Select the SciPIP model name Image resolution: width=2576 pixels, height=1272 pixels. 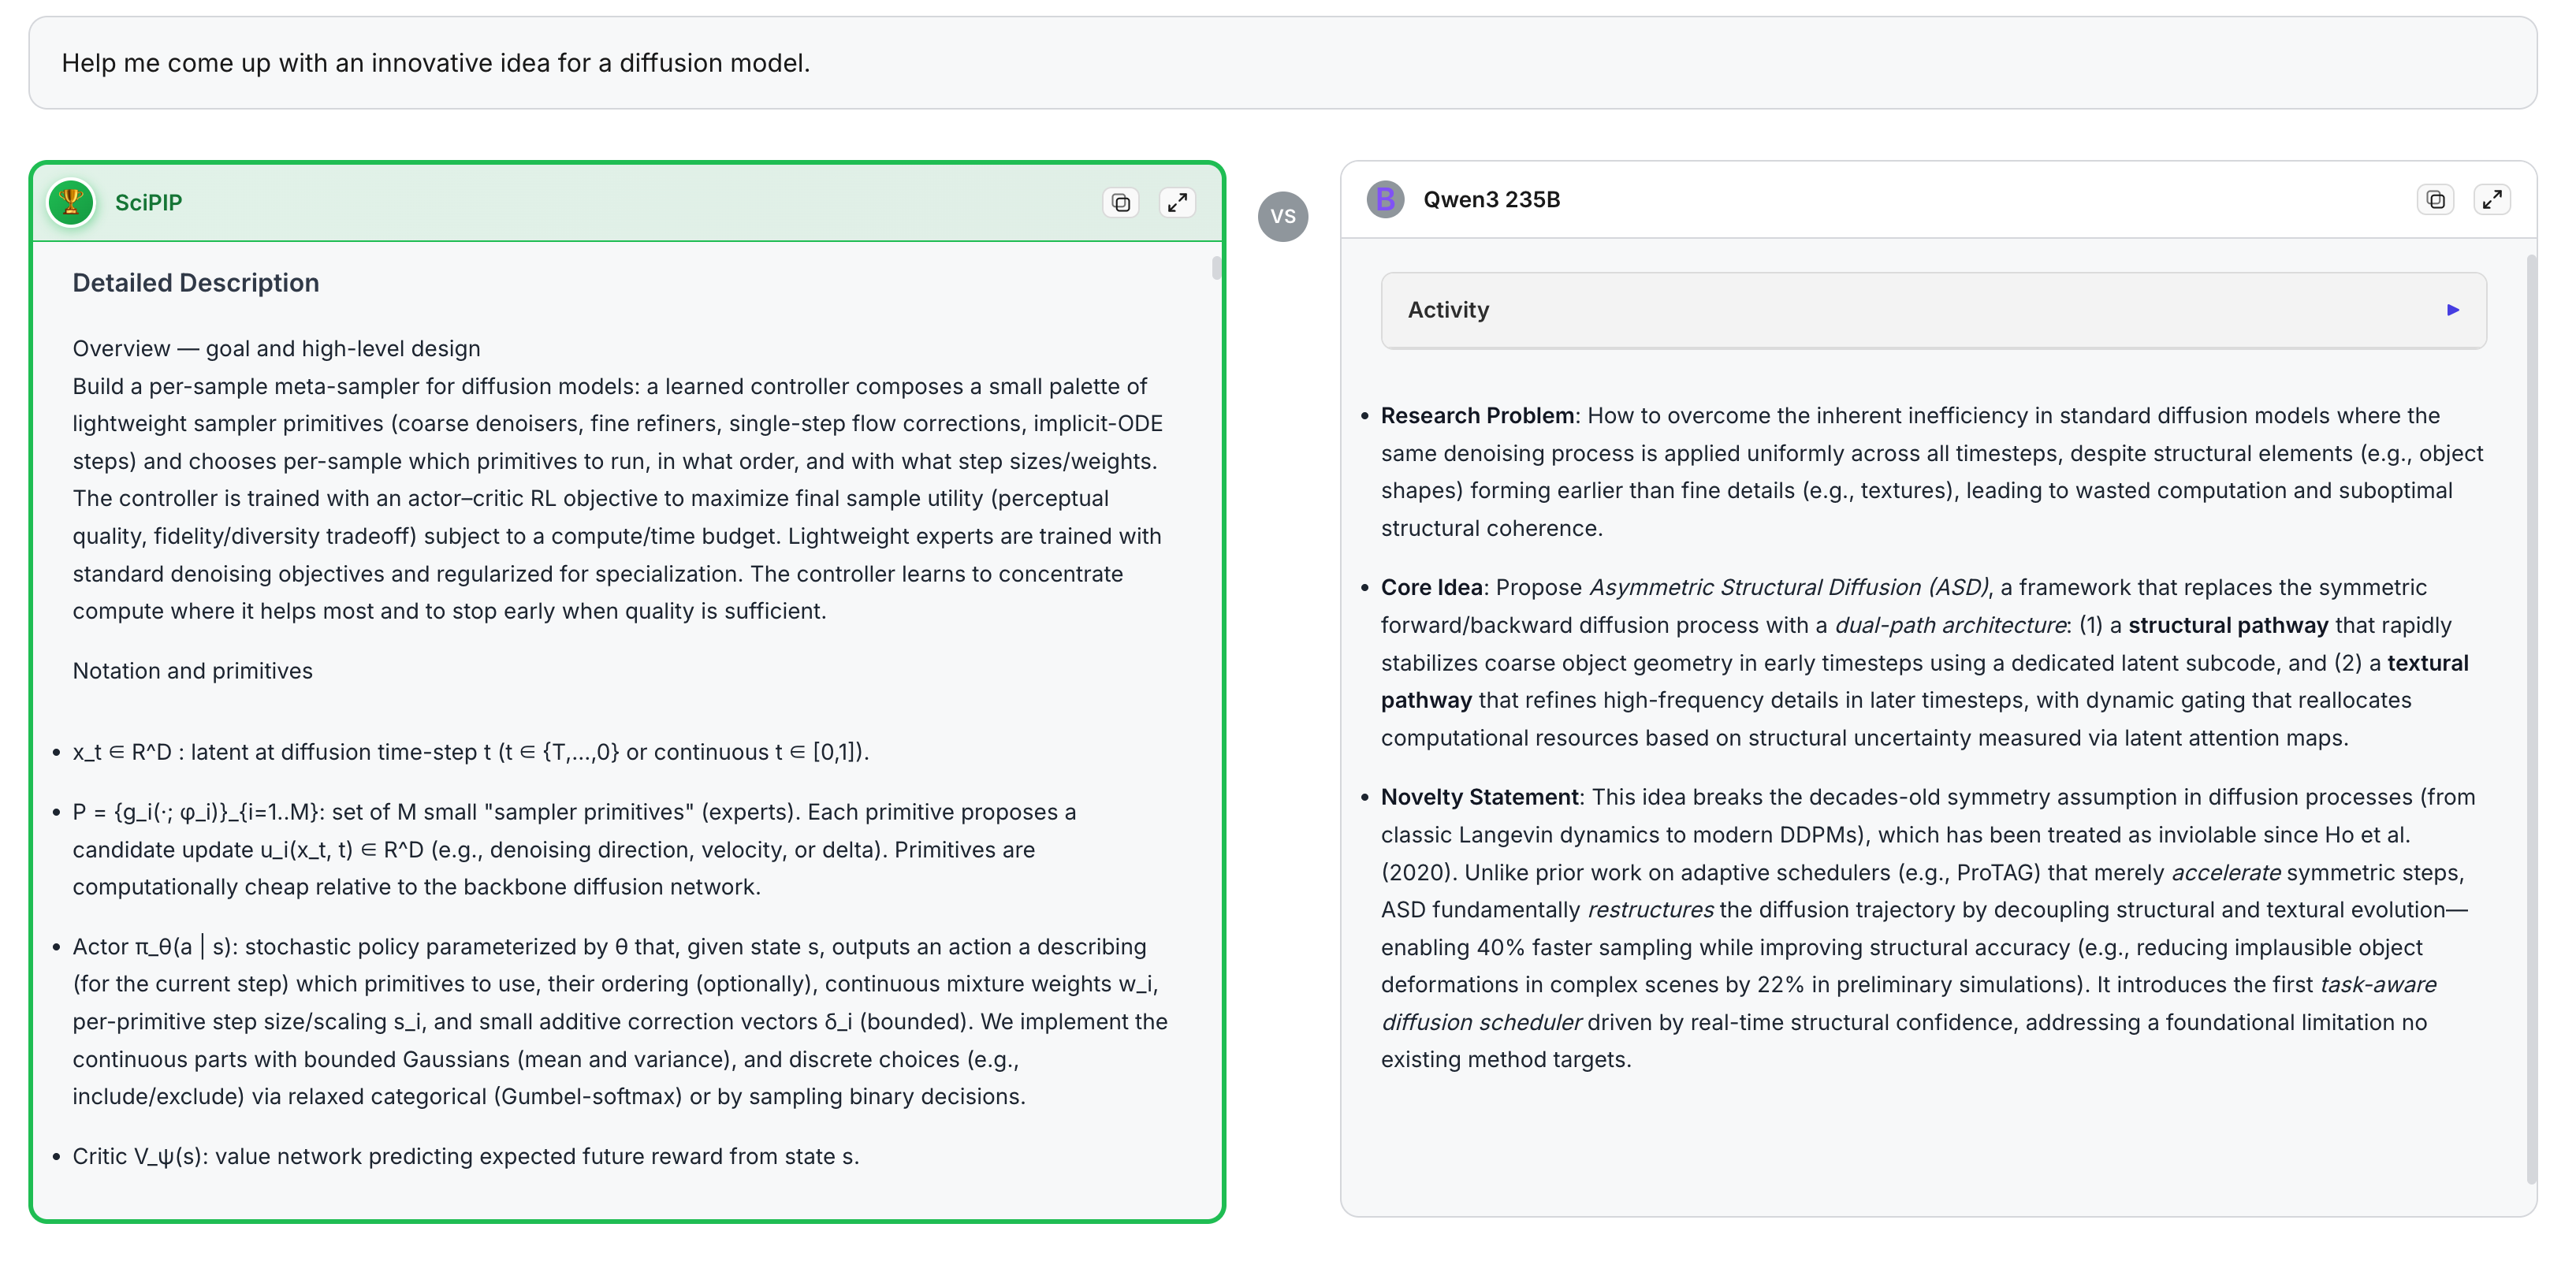point(148,203)
